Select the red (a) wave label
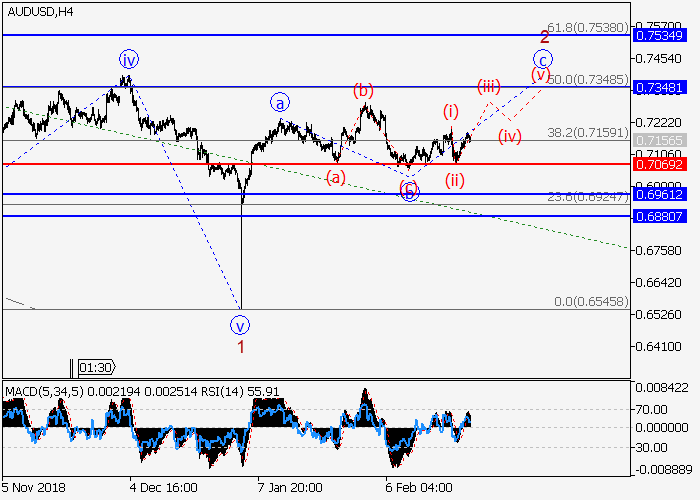 [336, 177]
